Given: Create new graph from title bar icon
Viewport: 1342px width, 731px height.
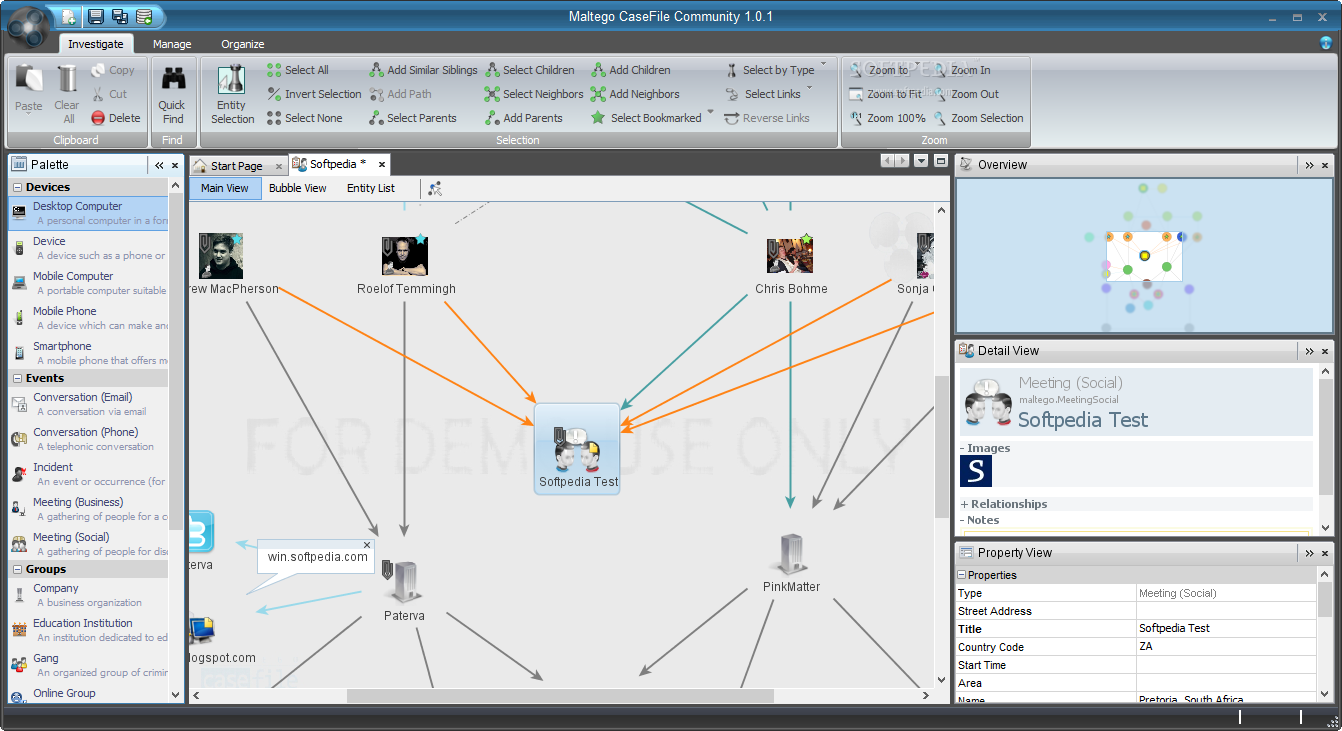Looking at the screenshot, I should 68,16.
